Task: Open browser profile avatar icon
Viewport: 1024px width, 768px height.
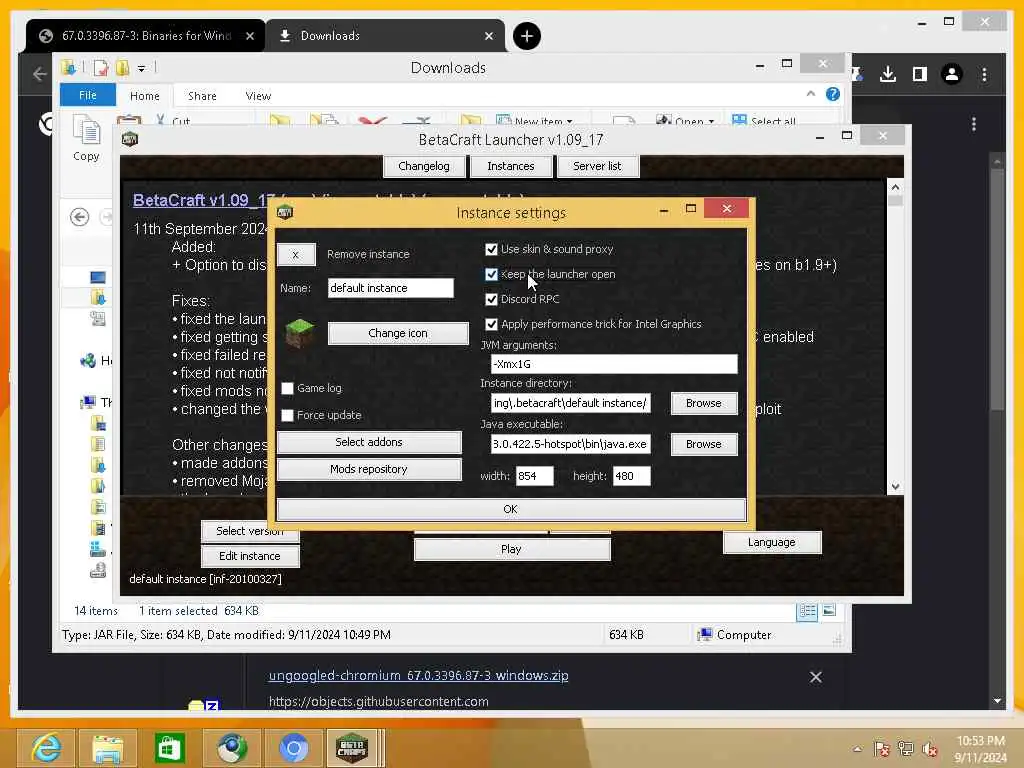Action: (x=952, y=74)
